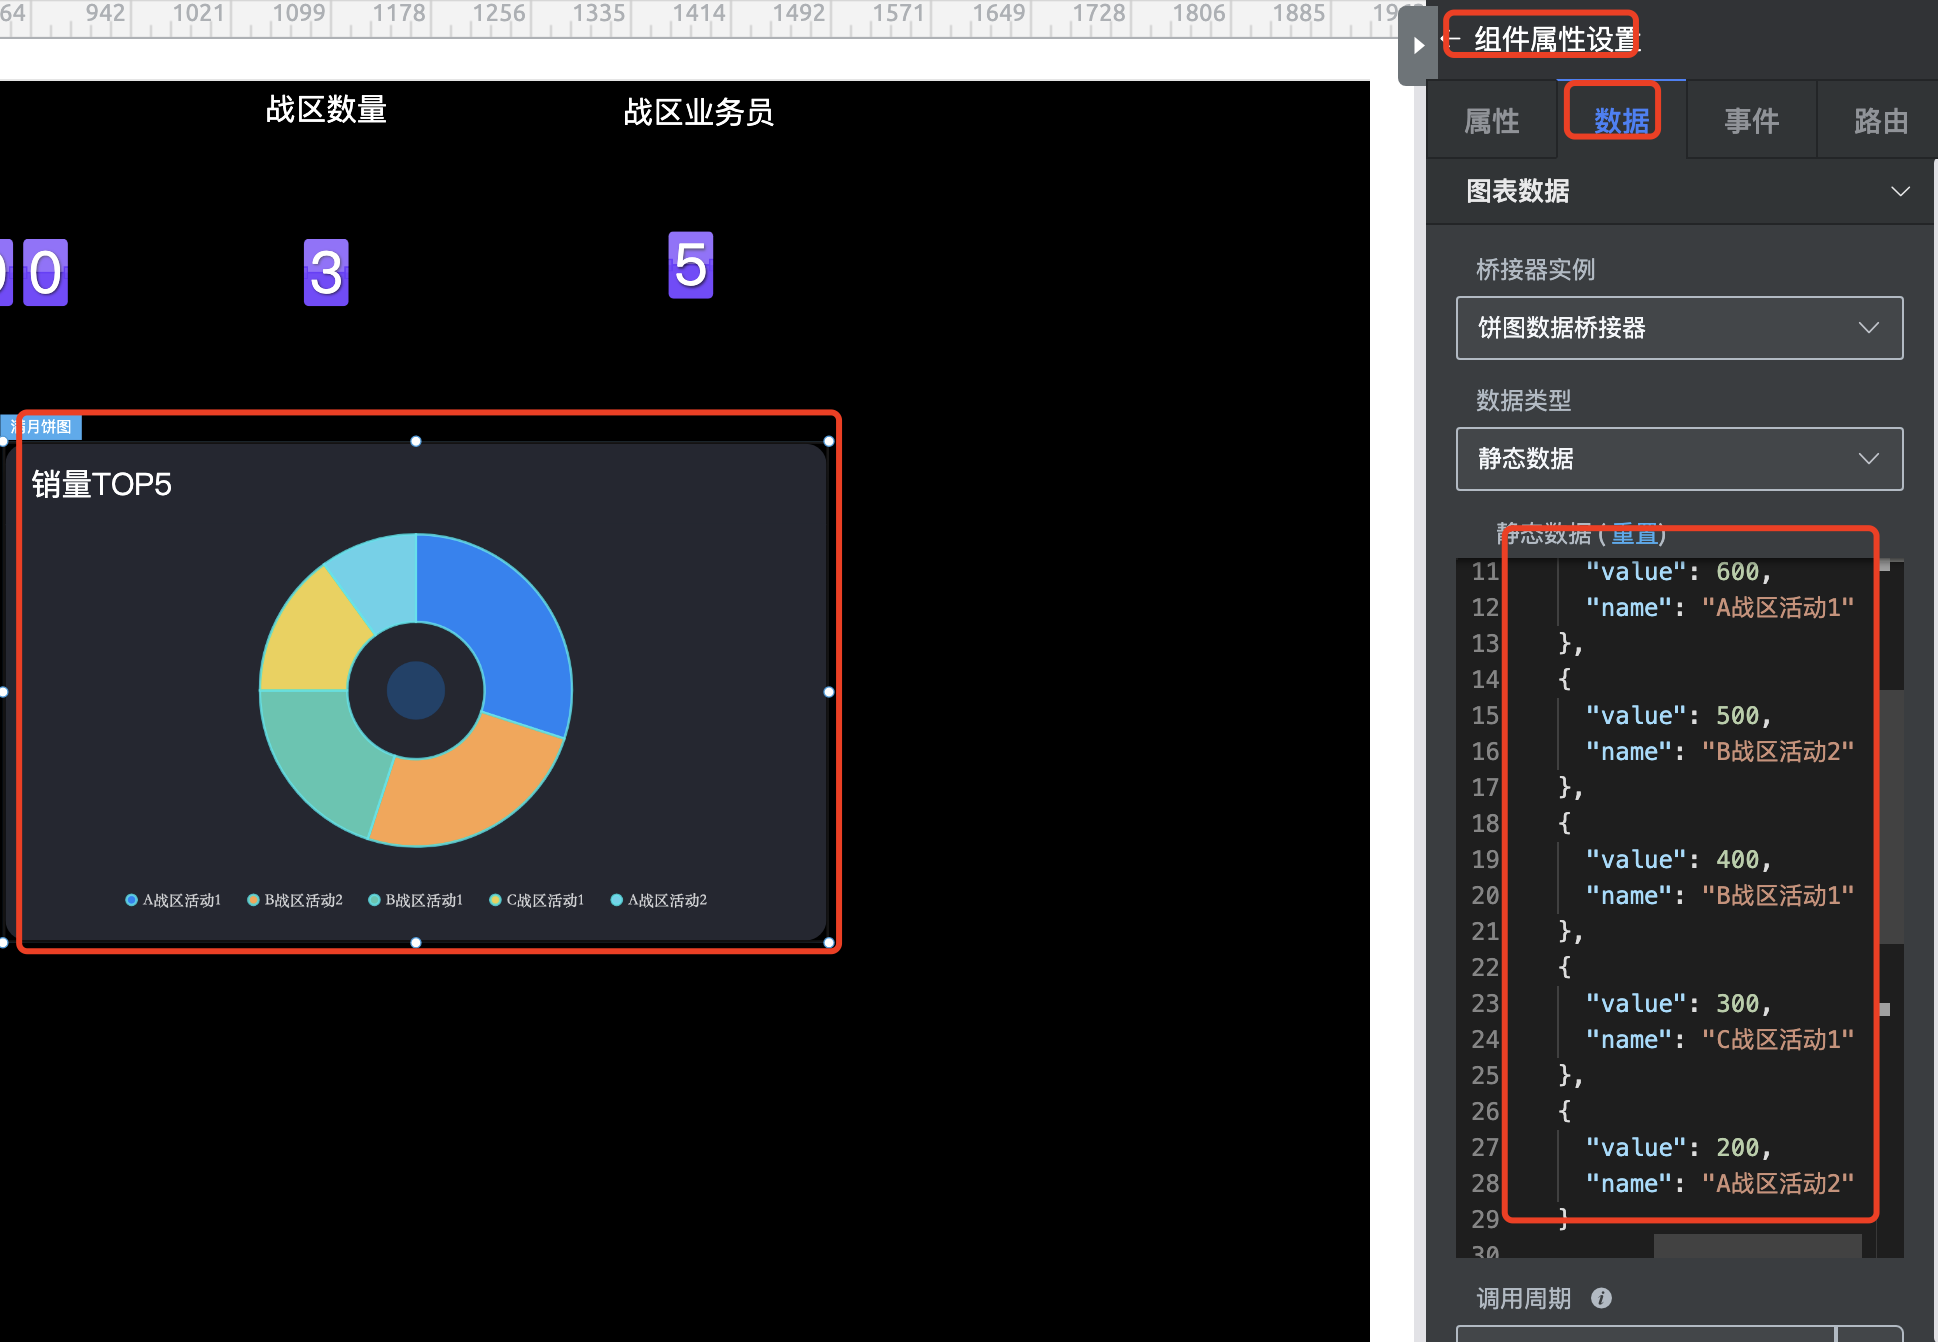
Task: Click the 重置 link for static data
Action: pyautogui.click(x=1635, y=535)
